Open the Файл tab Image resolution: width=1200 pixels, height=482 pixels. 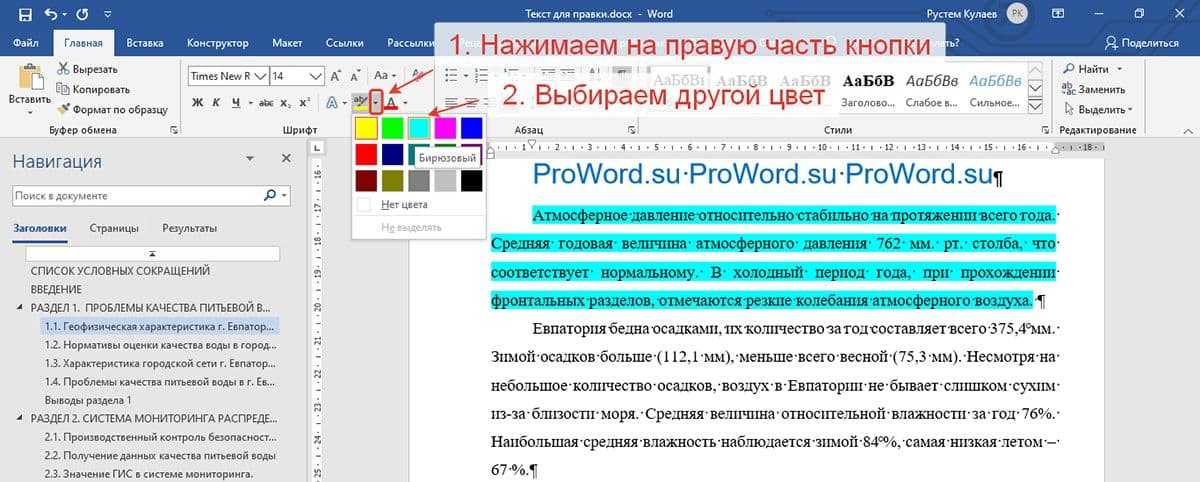point(27,43)
